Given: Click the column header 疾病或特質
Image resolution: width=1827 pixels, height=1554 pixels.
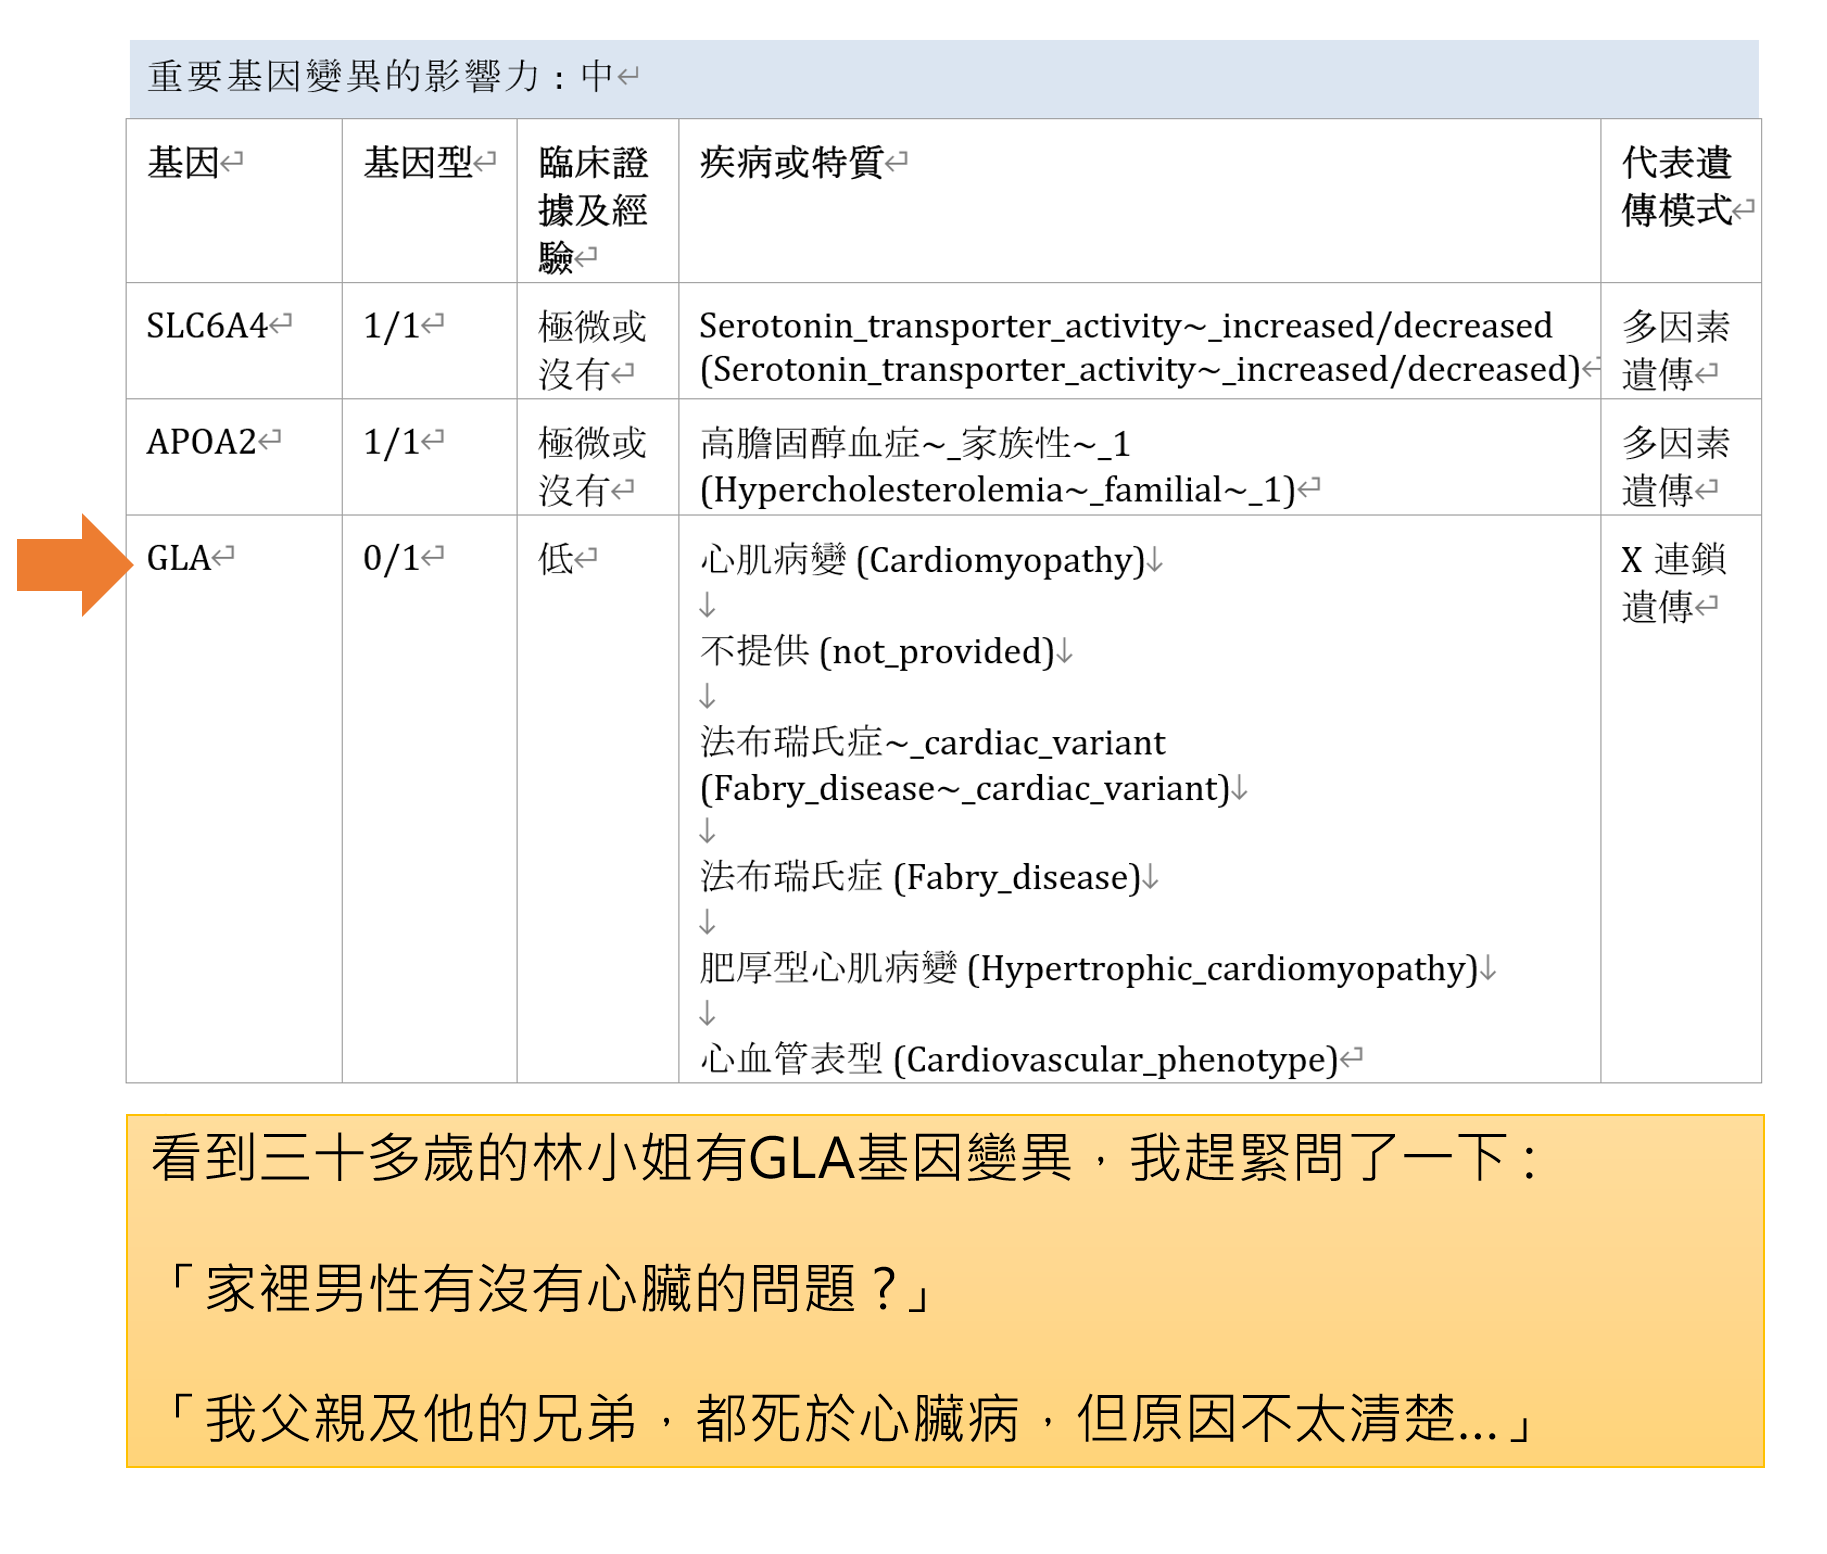Looking at the screenshot, I should coord(792,162).
